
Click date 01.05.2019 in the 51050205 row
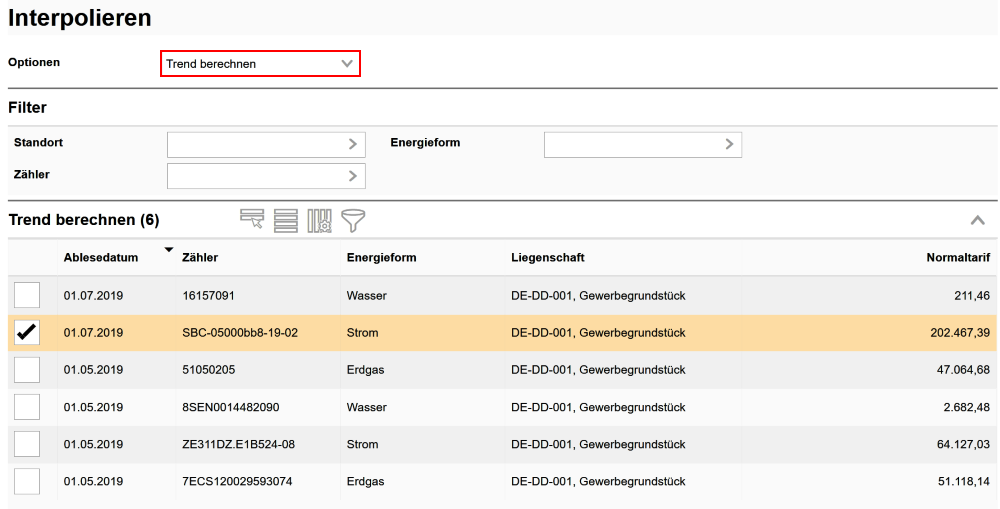tap(94, 370)
